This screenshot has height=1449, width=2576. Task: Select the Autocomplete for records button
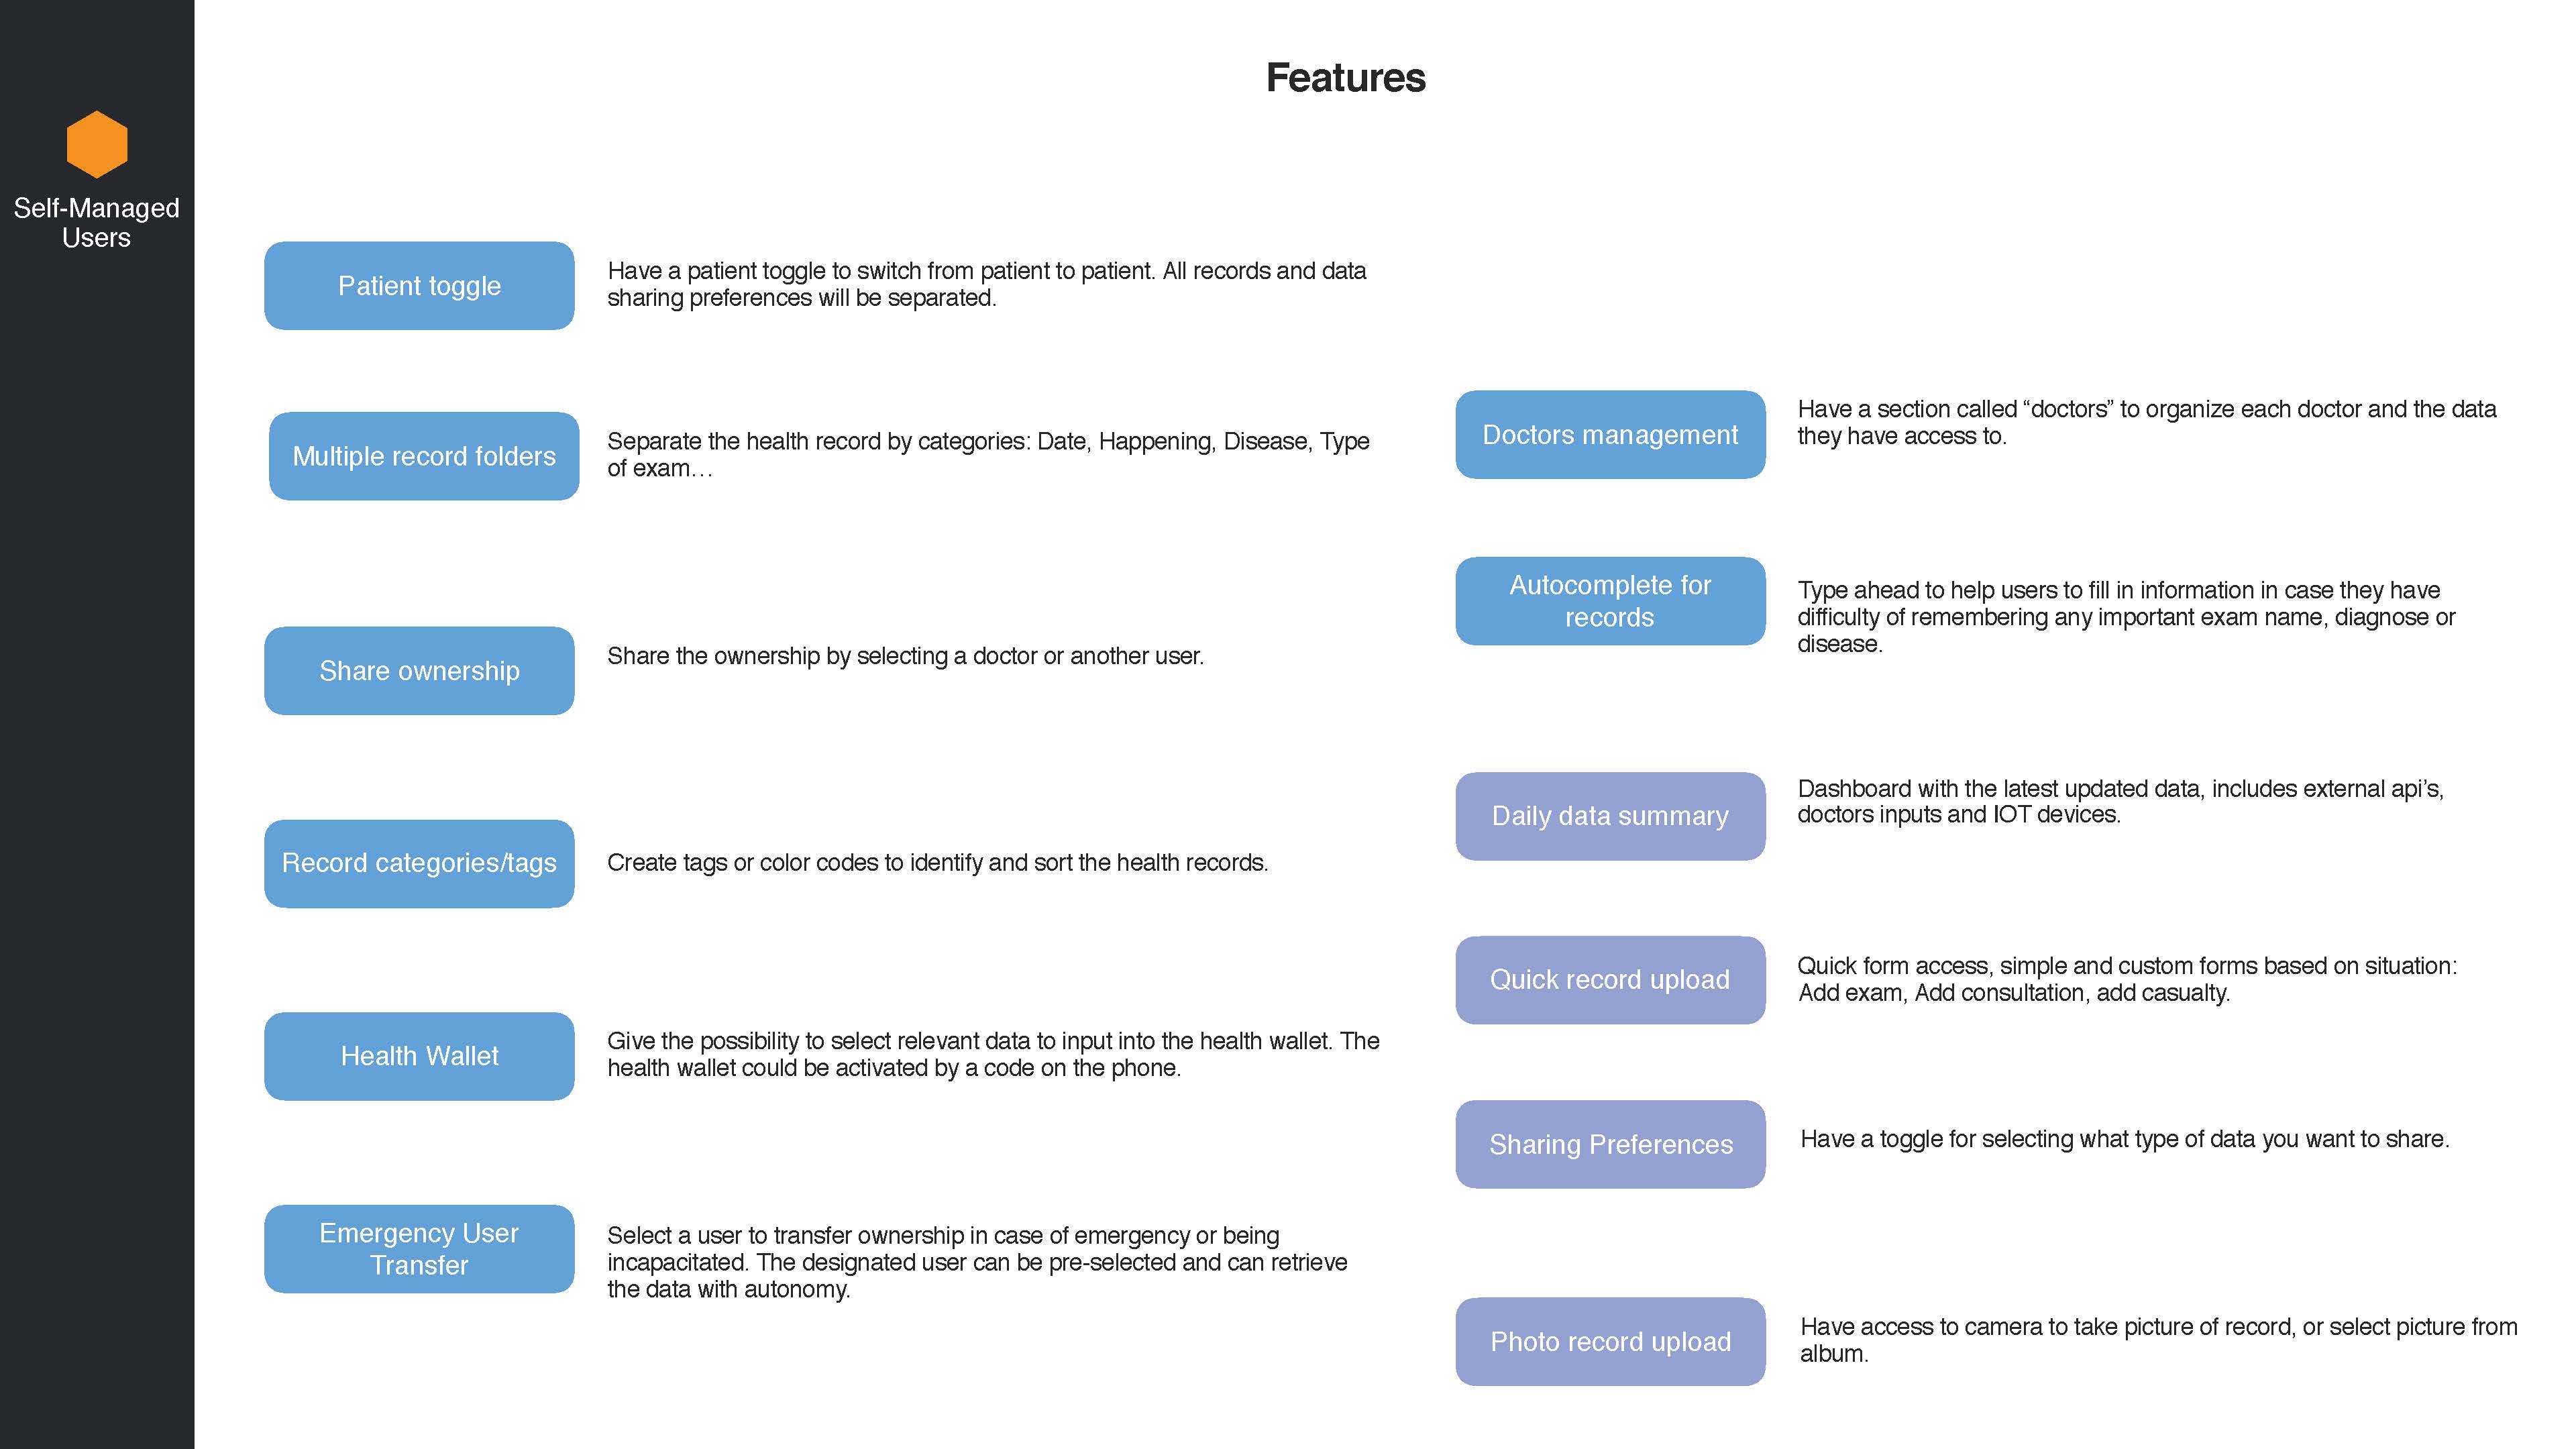1610,601
